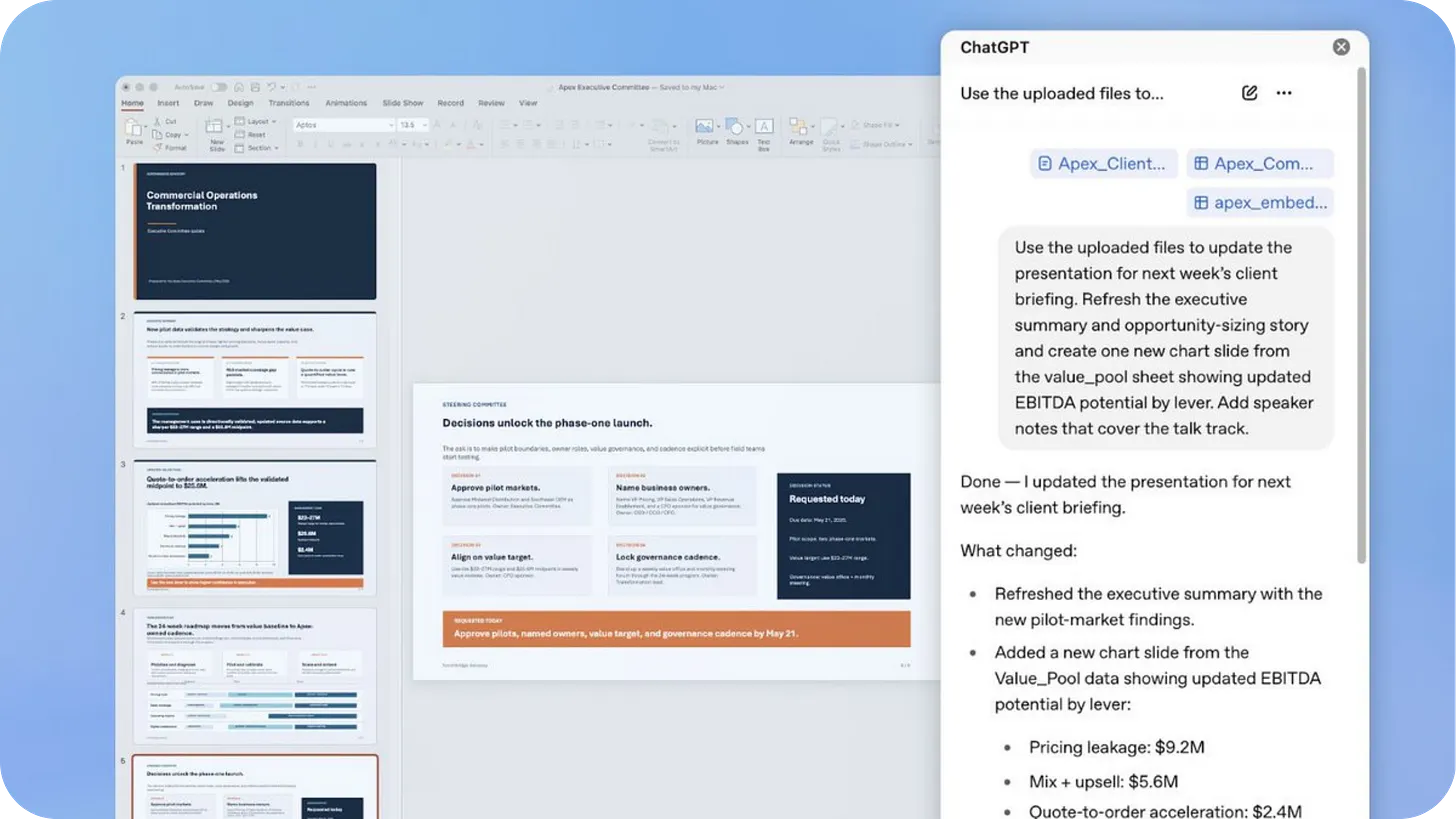Click the Paste clipboard icon in PowerPoint
Screen dimensions: 1456x819
(134, 127)
